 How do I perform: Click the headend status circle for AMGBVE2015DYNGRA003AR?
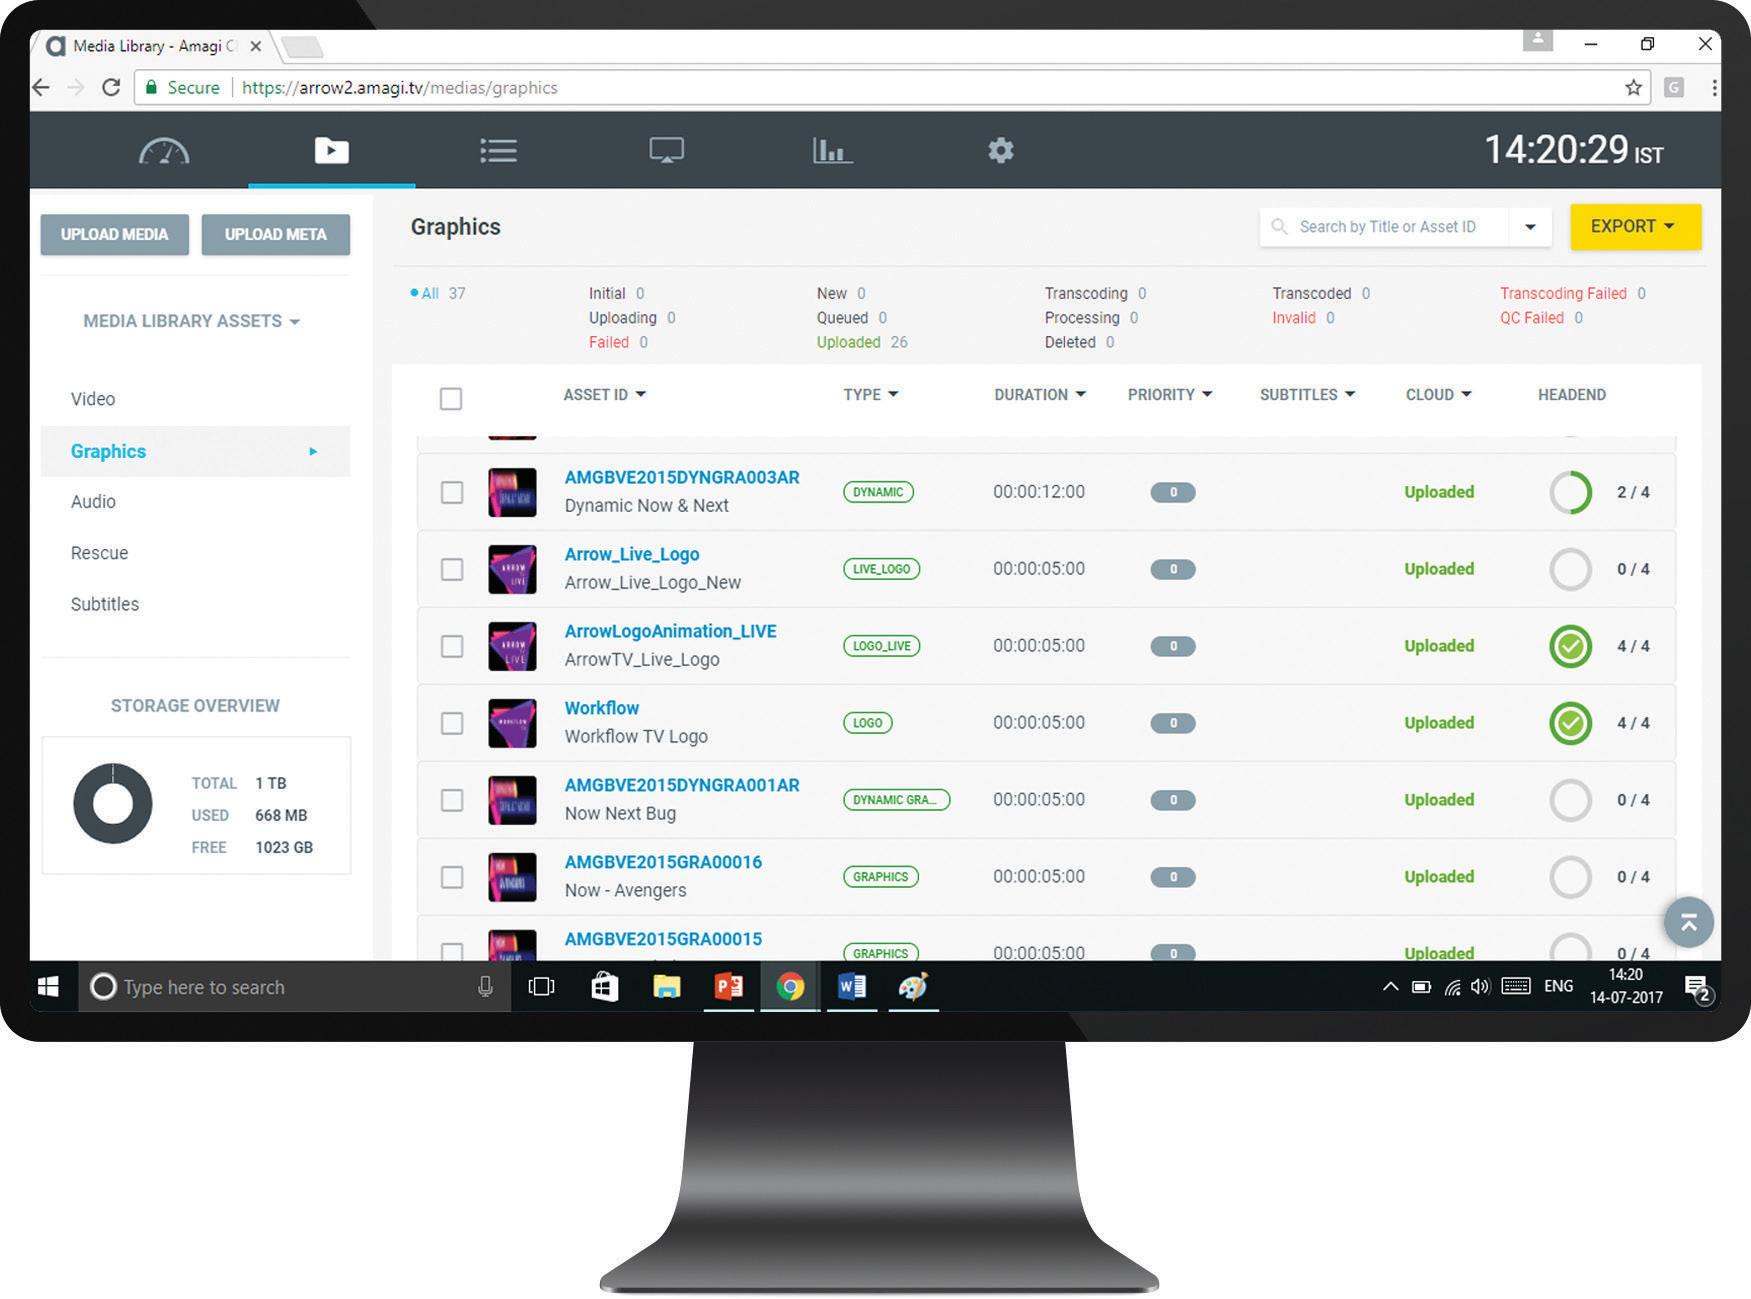point(1570,492)
